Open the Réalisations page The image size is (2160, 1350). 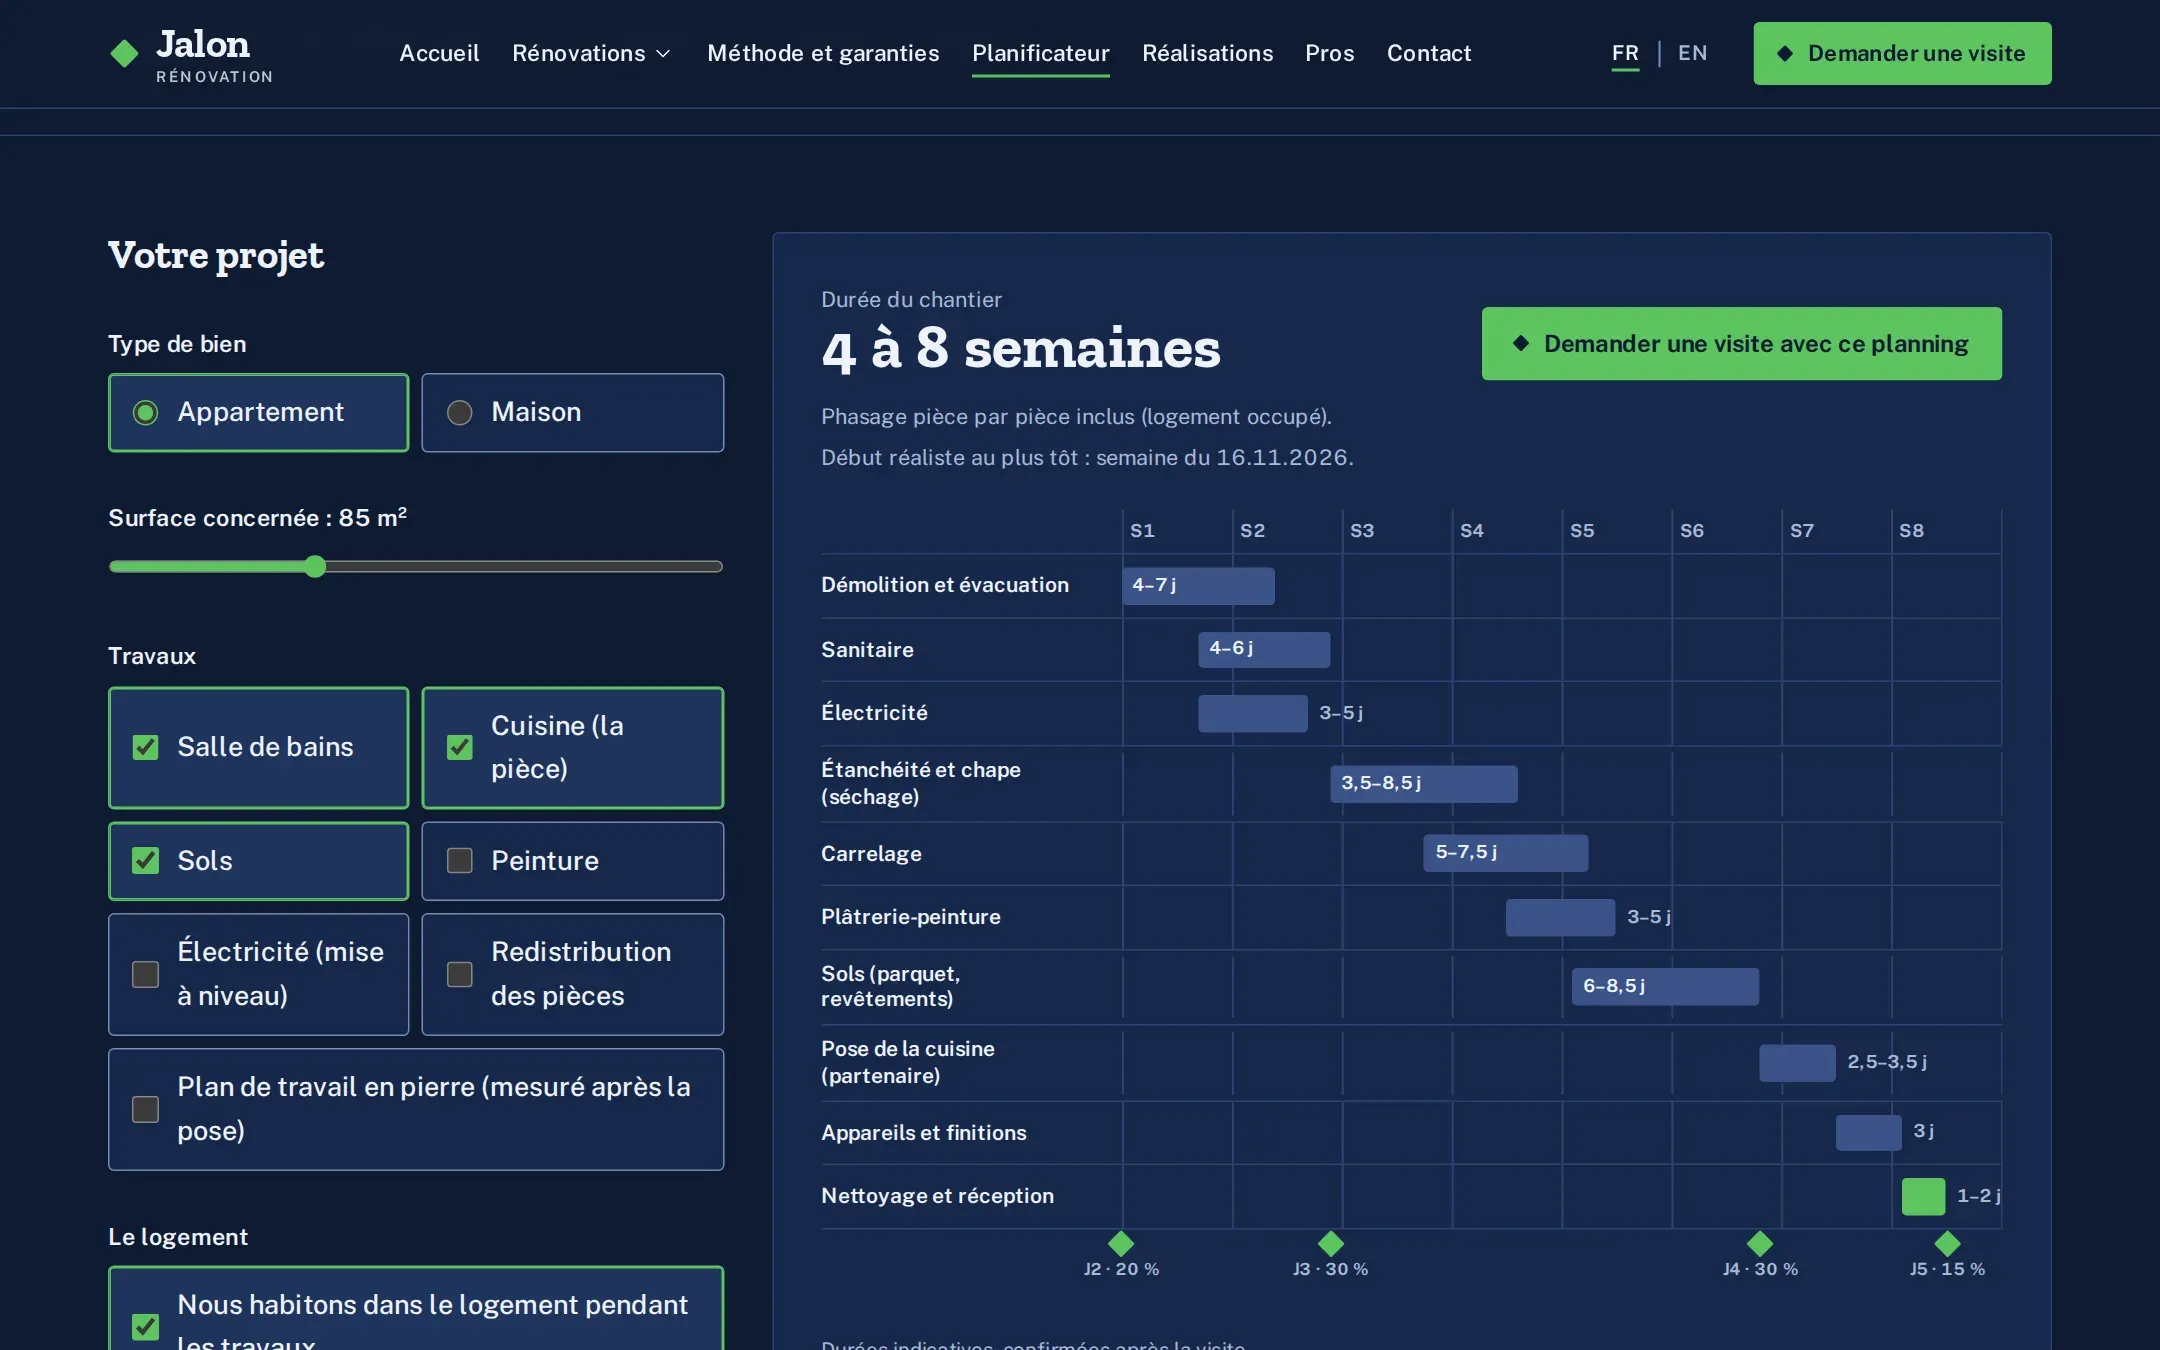coord(1207,53)
